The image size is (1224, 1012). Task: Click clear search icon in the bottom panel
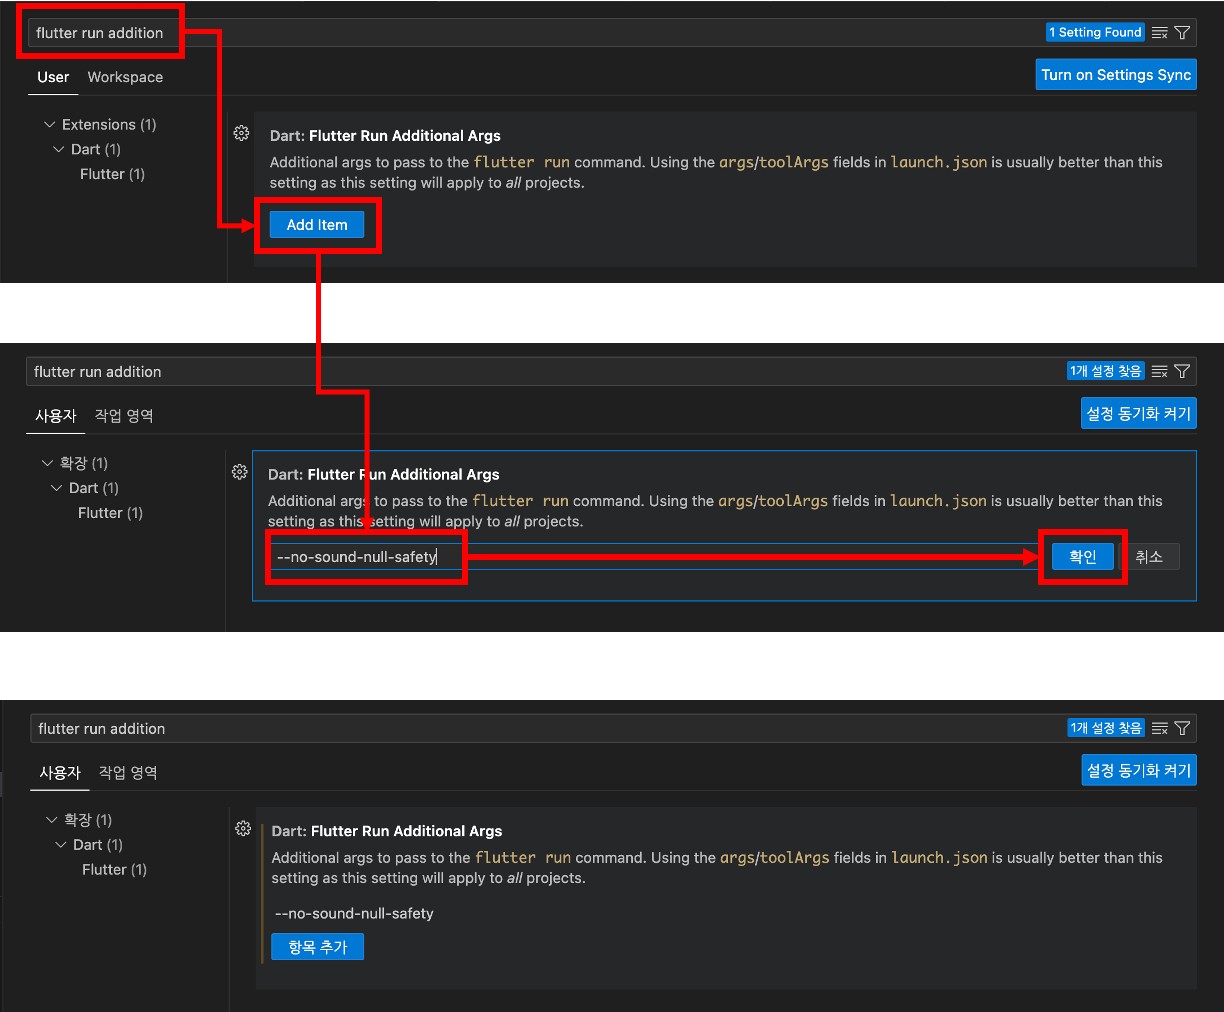pyautogui.click(x=1160, y=729)
